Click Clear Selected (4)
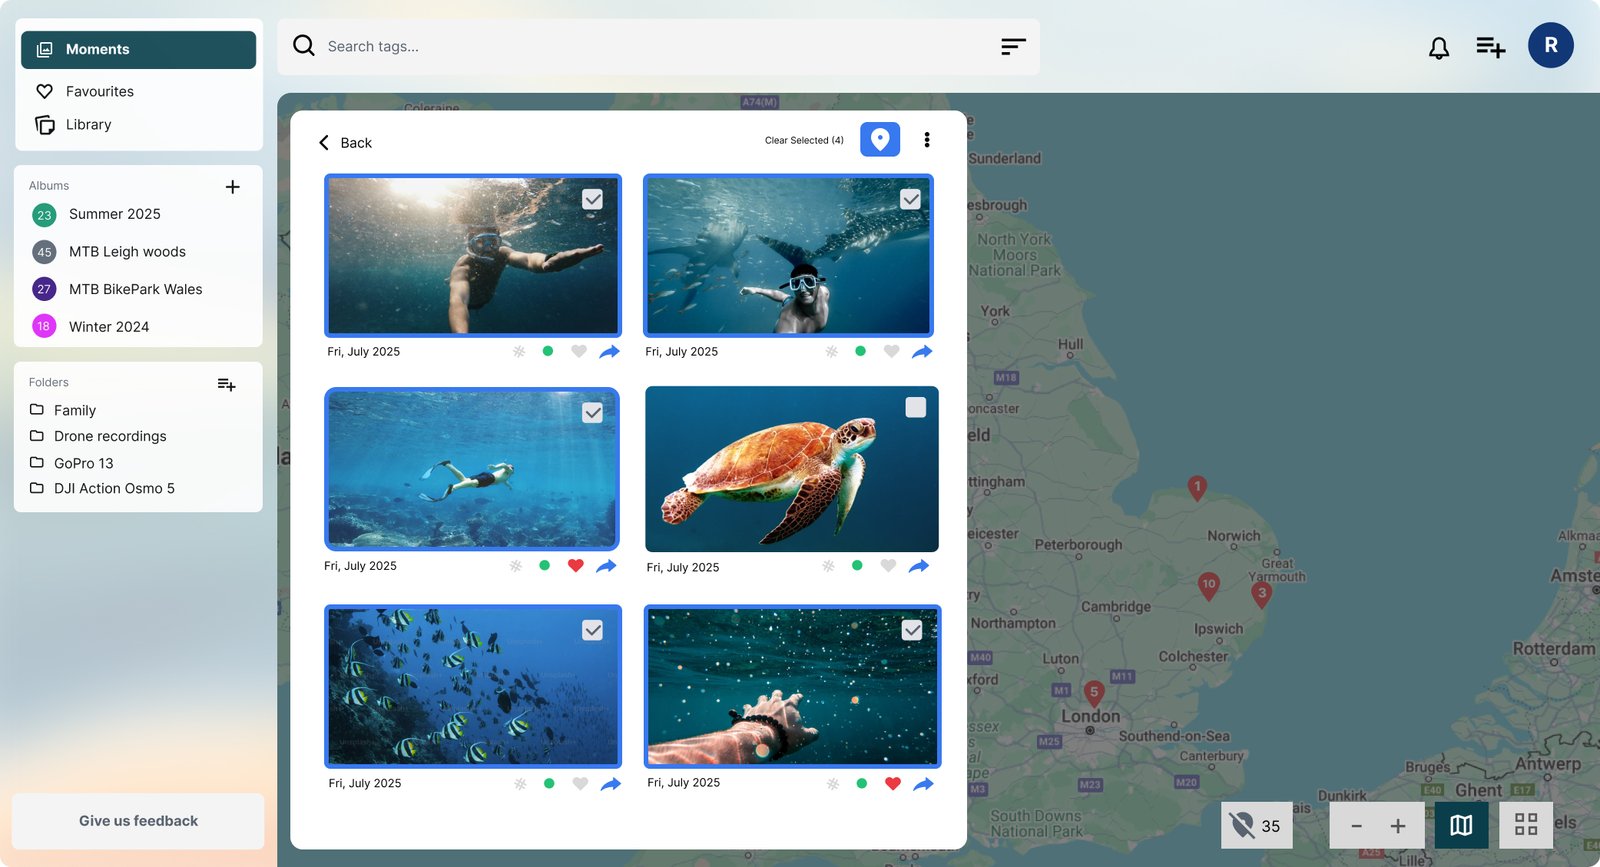The height and width of the screenshot is (867, 1600). pyautogui.click(x=803, y=141)
